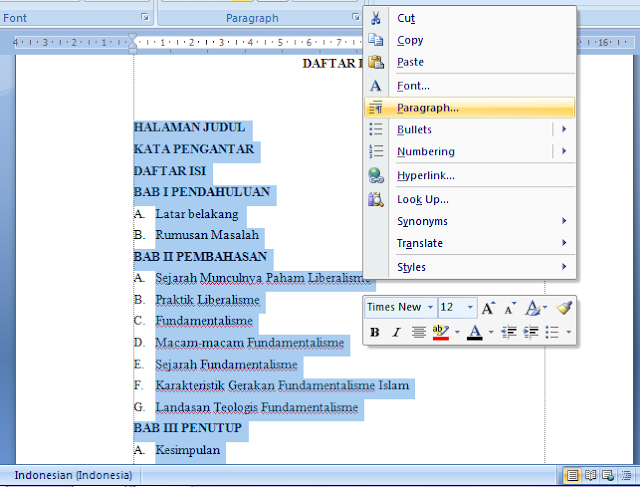
Task: Expand the Numbering submenu arrow
Action: pos(564,151)
